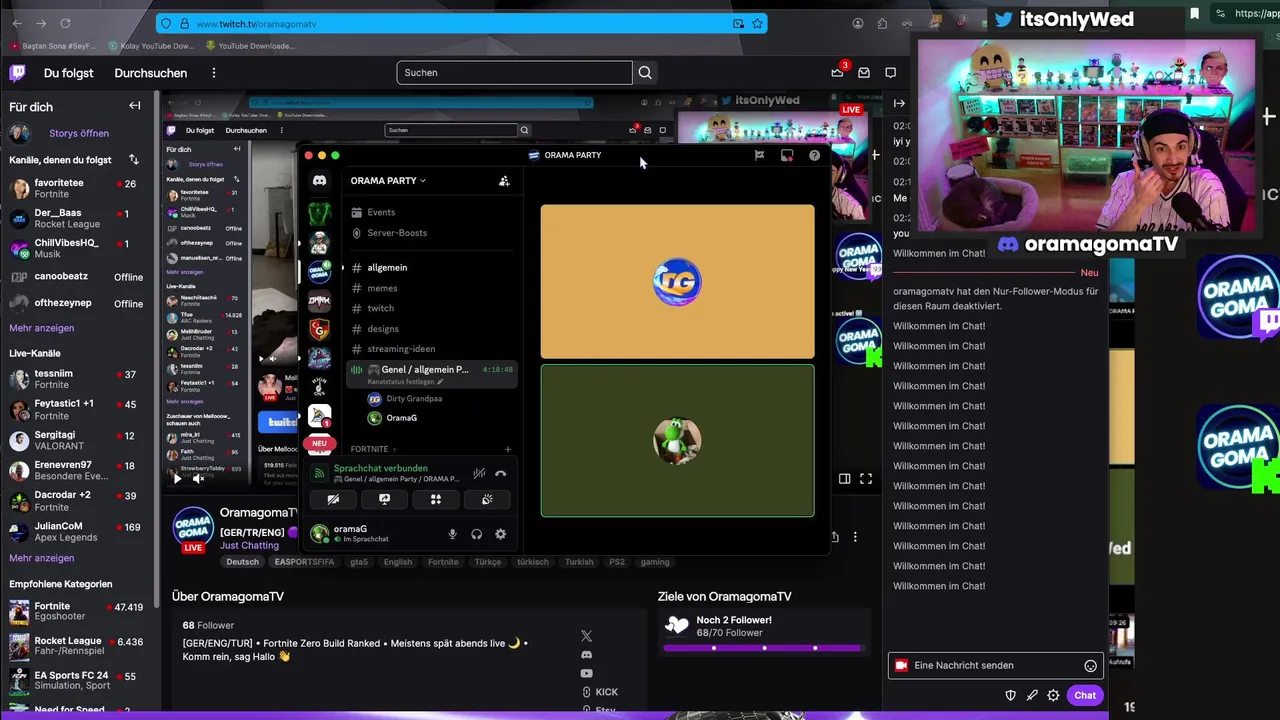Select the ORAMA GOMA server icon

(x=319, y=272)
